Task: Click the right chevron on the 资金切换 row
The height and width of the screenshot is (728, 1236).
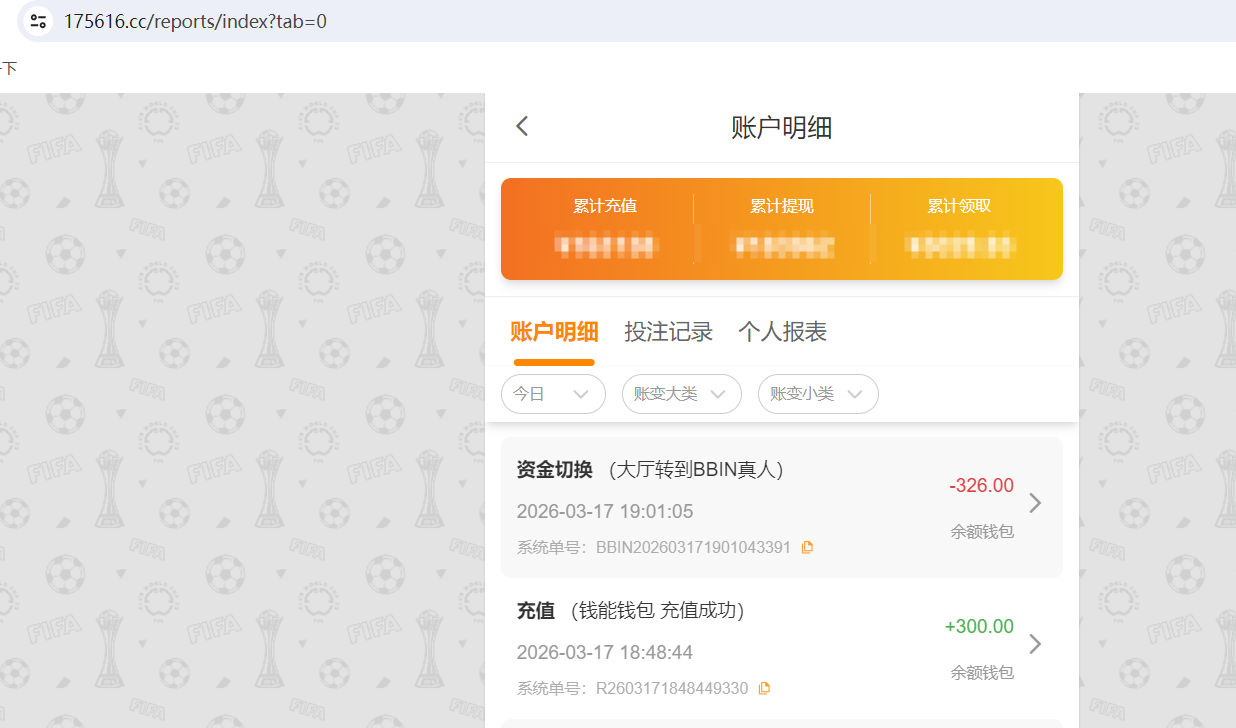Action: 1034,503
